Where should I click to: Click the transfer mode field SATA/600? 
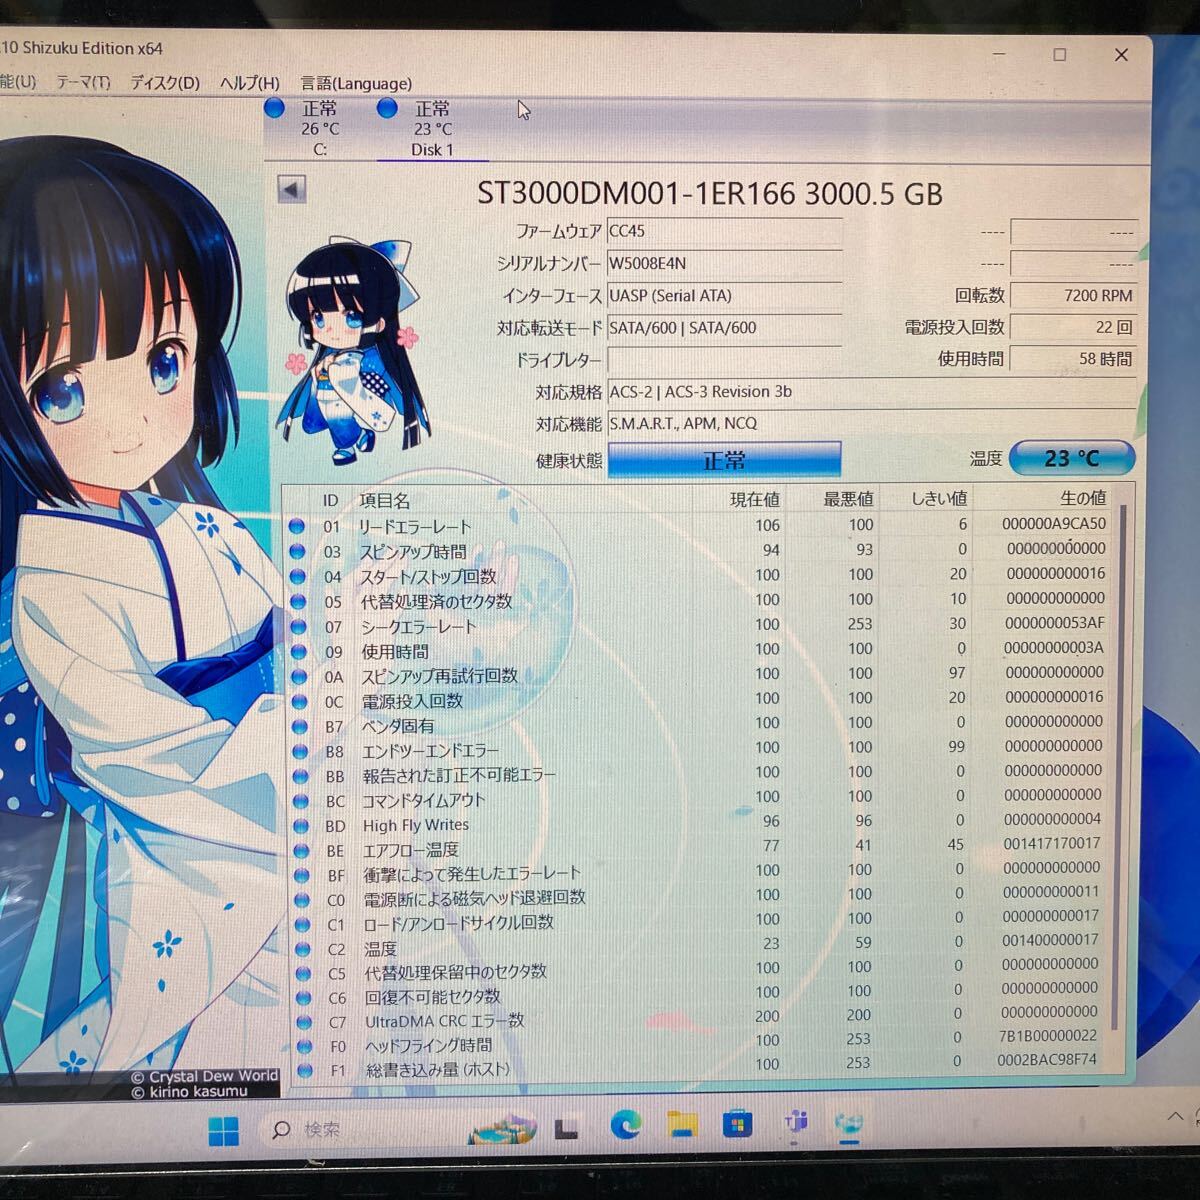coord(724,328)
